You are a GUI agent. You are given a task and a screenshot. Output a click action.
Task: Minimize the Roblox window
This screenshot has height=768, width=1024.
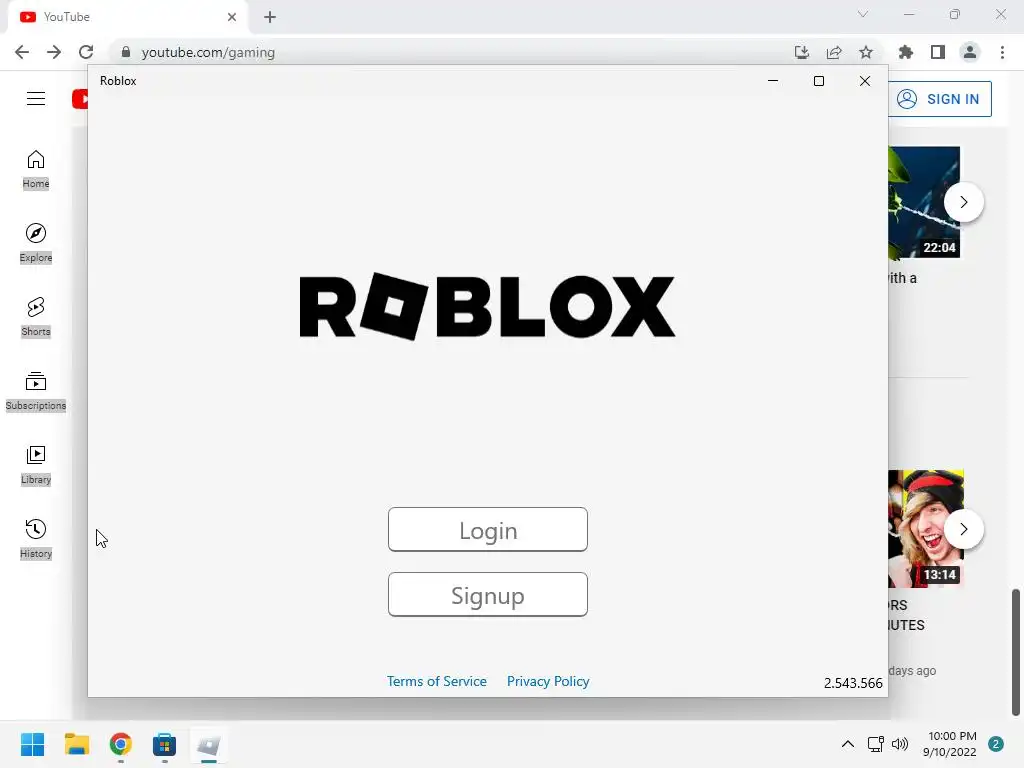pyautogui.click(x=773, y=81)
